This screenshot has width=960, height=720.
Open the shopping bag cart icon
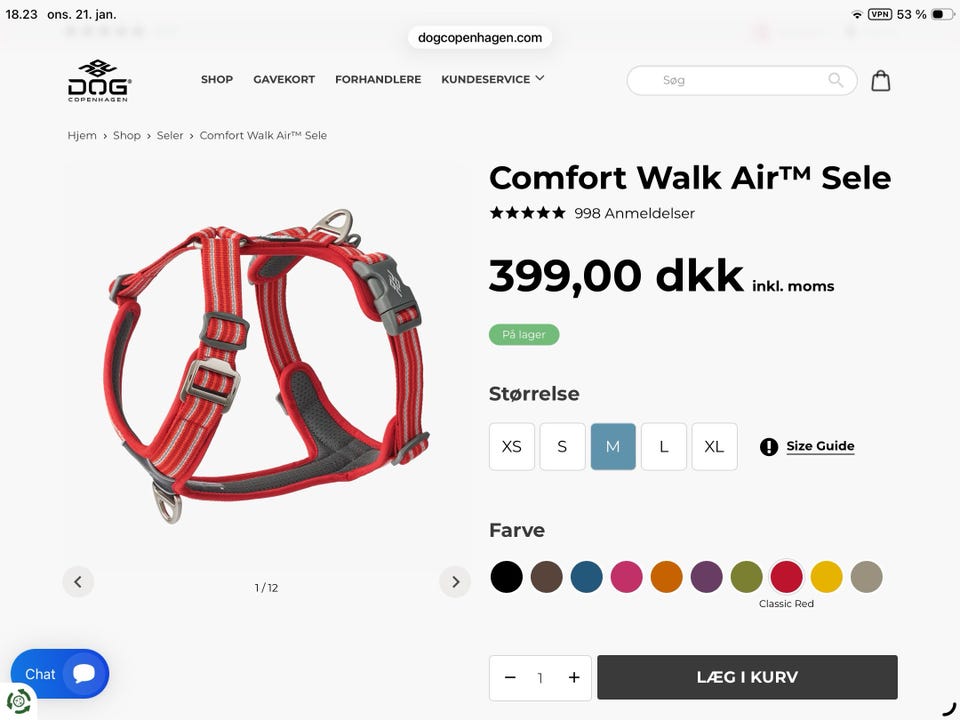pos(880,80)
